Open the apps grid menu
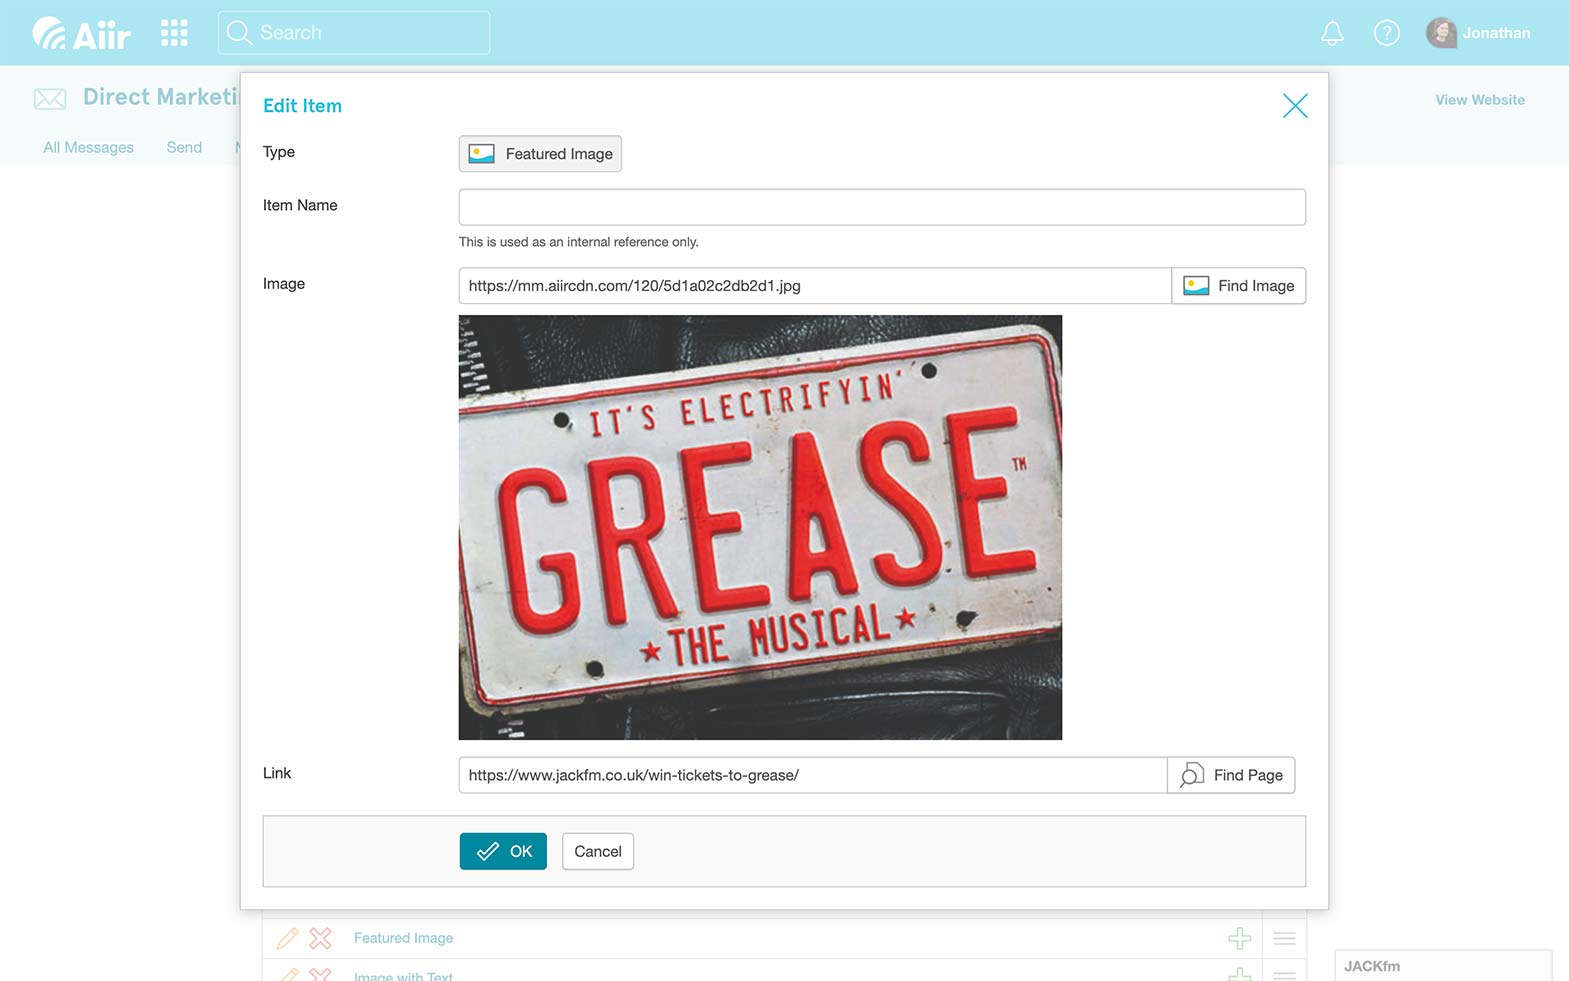 174,33
